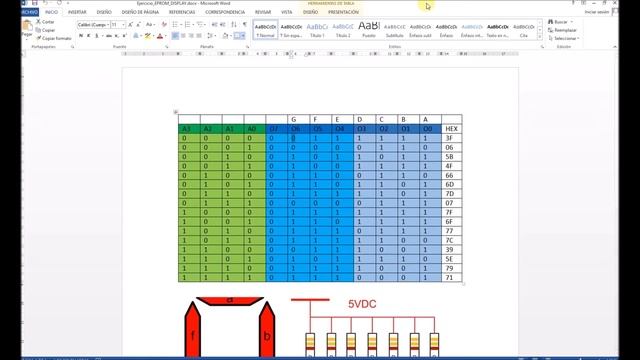Image resolution: width=640 pixels, height=360 pixels.
Task: Open CORRESPONDENCIA tab
Action: coord(225,12)
